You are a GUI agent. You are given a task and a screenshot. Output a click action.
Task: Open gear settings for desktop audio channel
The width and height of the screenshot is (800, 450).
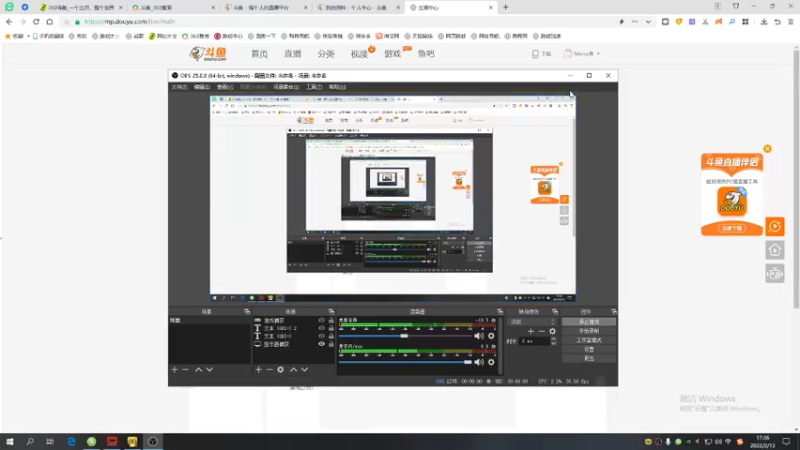point(491,336)
